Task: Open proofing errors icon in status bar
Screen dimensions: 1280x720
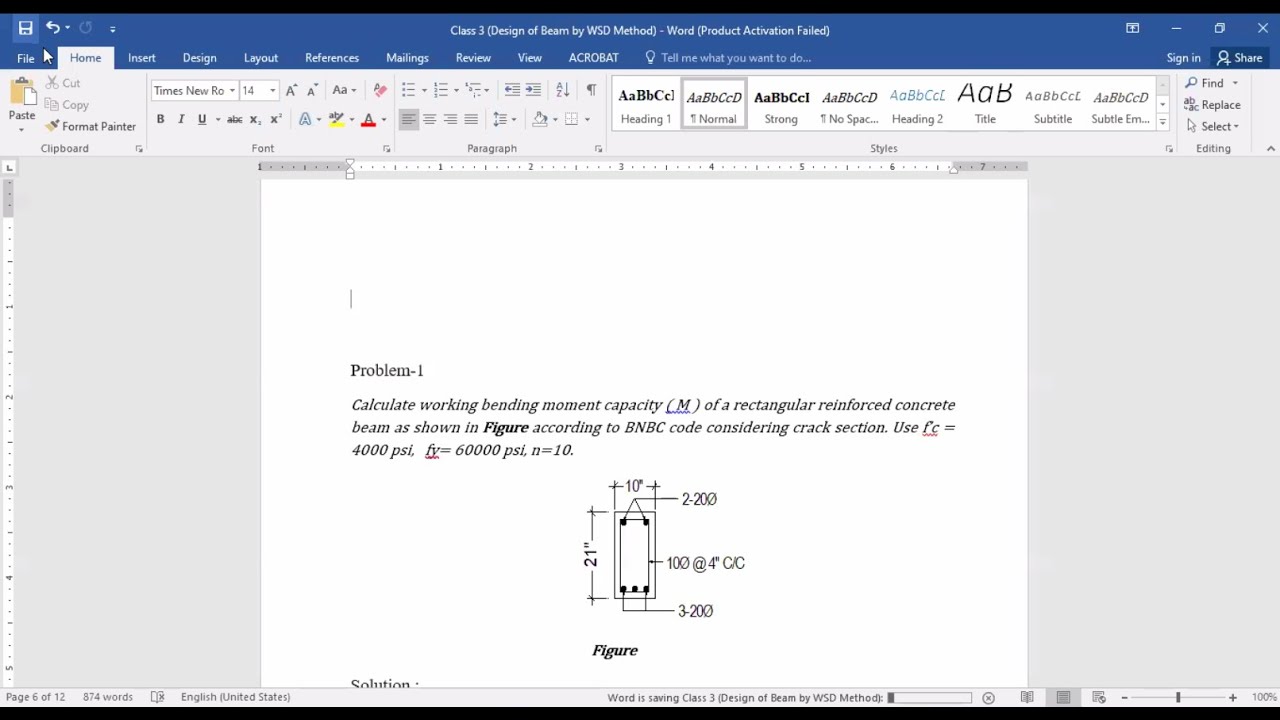Action: pyautogui.click(x=157, y=697)
